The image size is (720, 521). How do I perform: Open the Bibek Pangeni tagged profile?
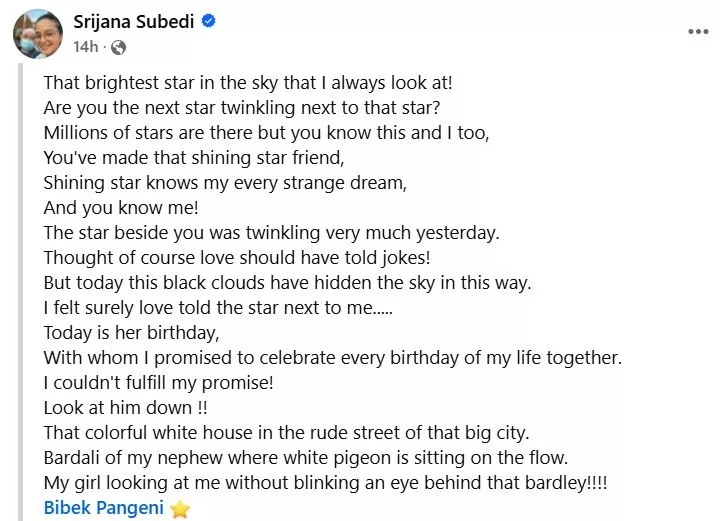(105, 508)
